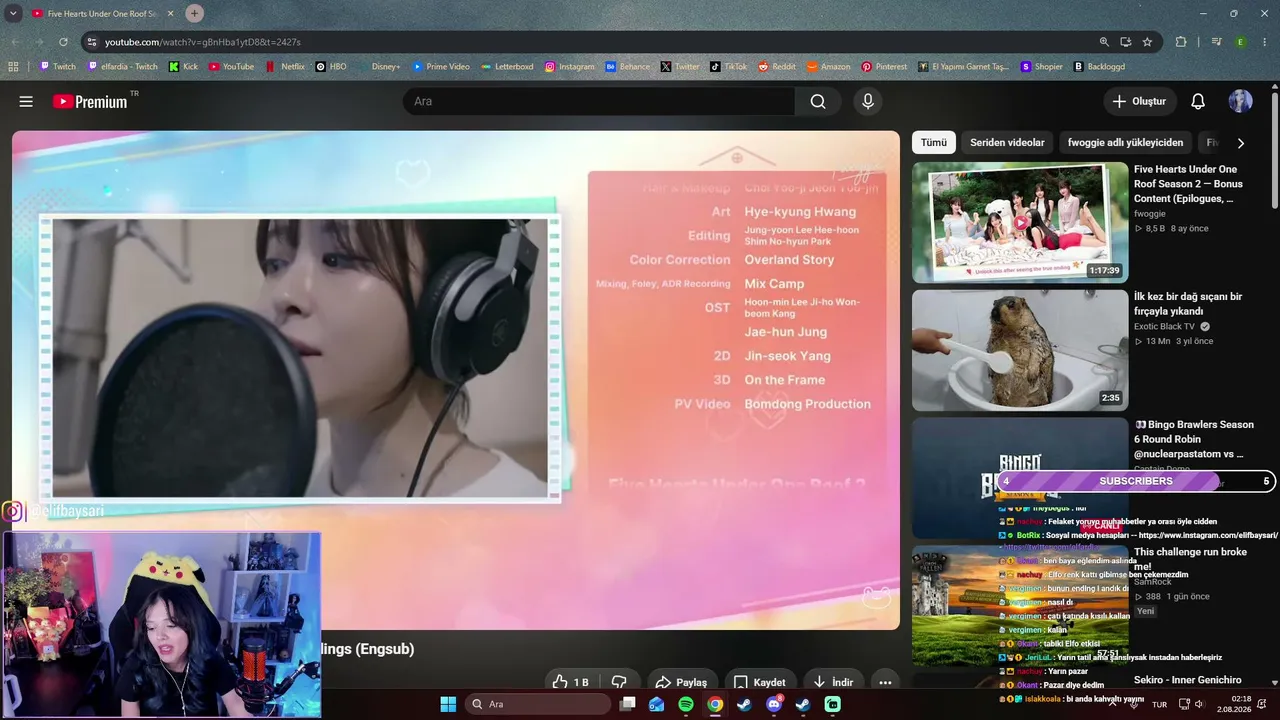Screen dimensions: 1280x720
Task: Open Reddit bookmark
Action: (777, 67)
